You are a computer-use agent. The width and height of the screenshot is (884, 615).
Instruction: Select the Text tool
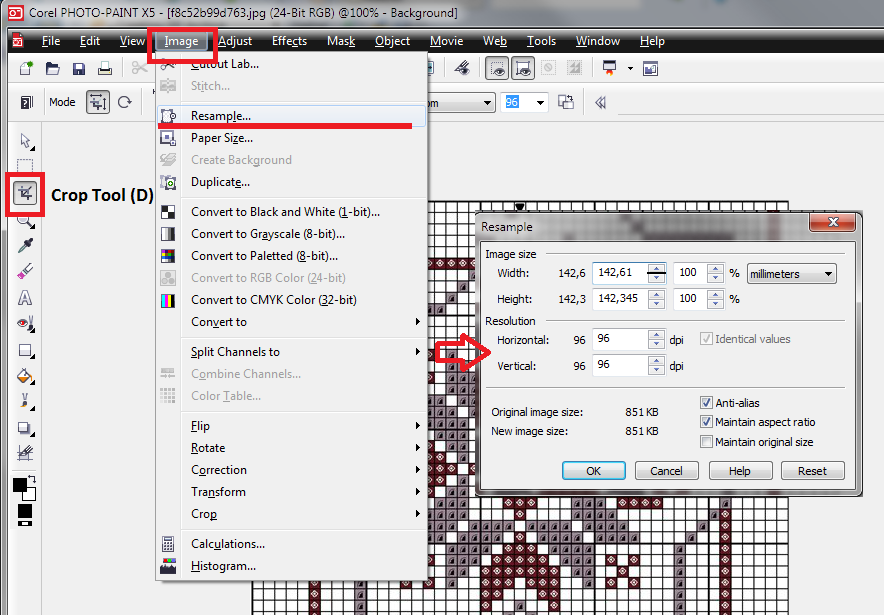coord(26,298)
